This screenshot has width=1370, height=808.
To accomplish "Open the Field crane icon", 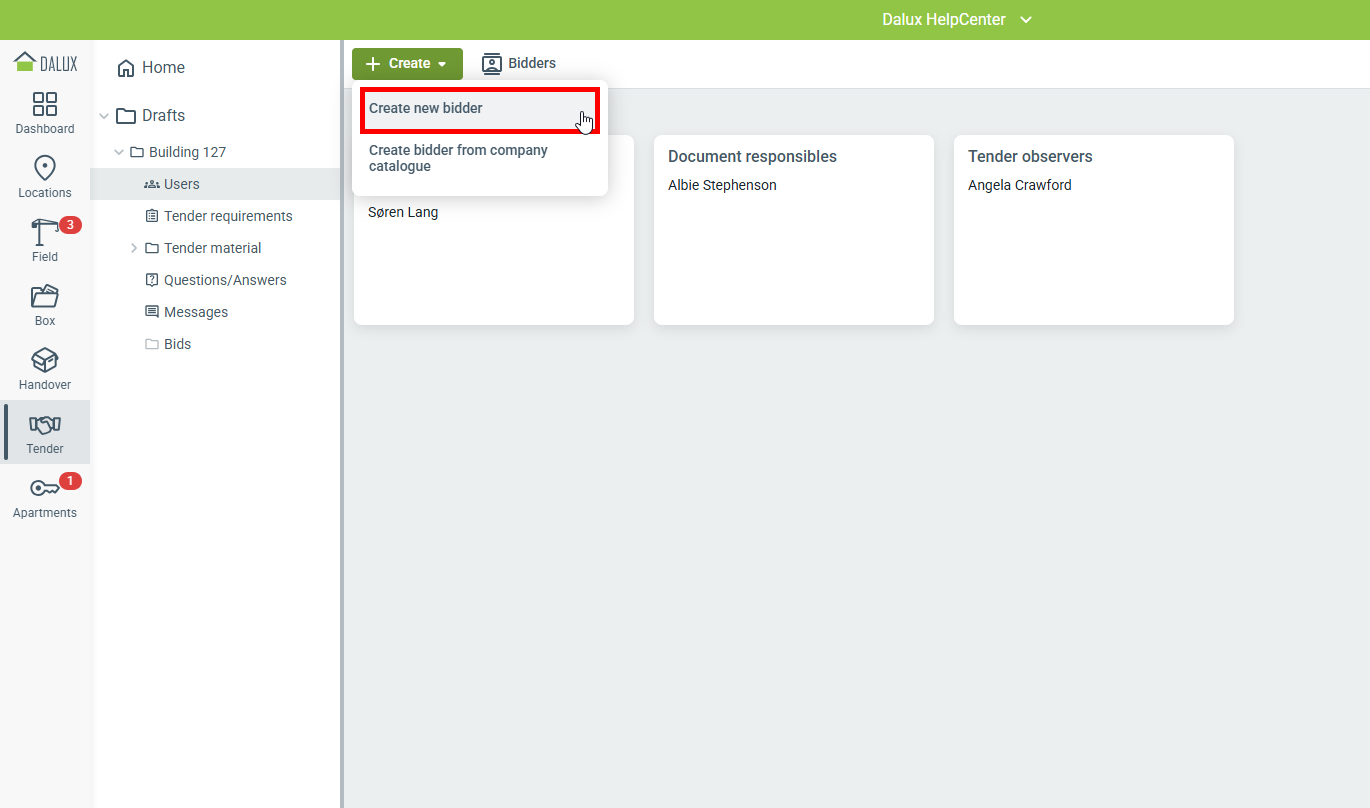I will point(45,232).
